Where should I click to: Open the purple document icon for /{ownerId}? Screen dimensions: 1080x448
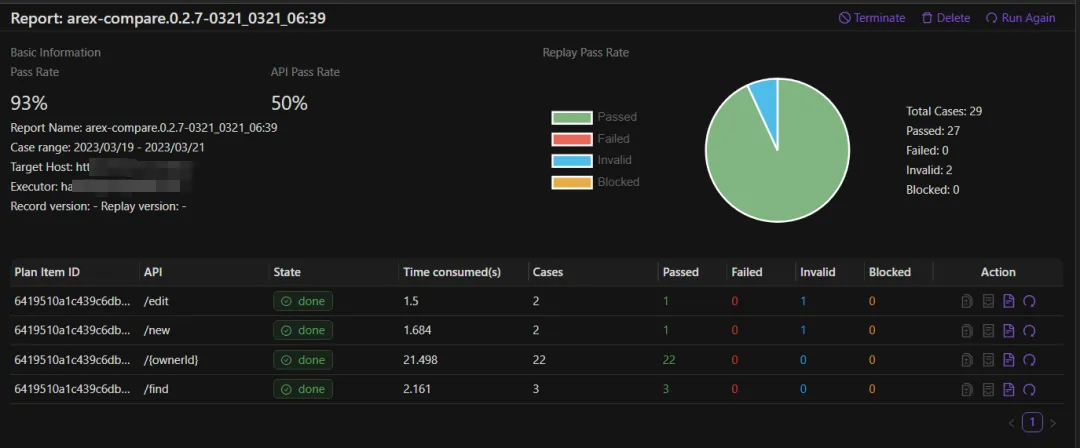click(1009, 360)
